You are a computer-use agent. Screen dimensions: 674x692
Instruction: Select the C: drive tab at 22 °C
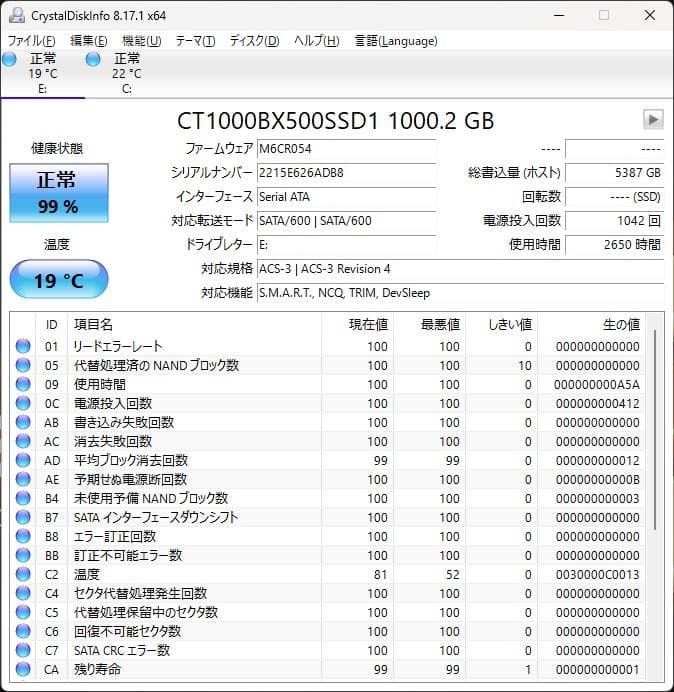click(126, 73)
